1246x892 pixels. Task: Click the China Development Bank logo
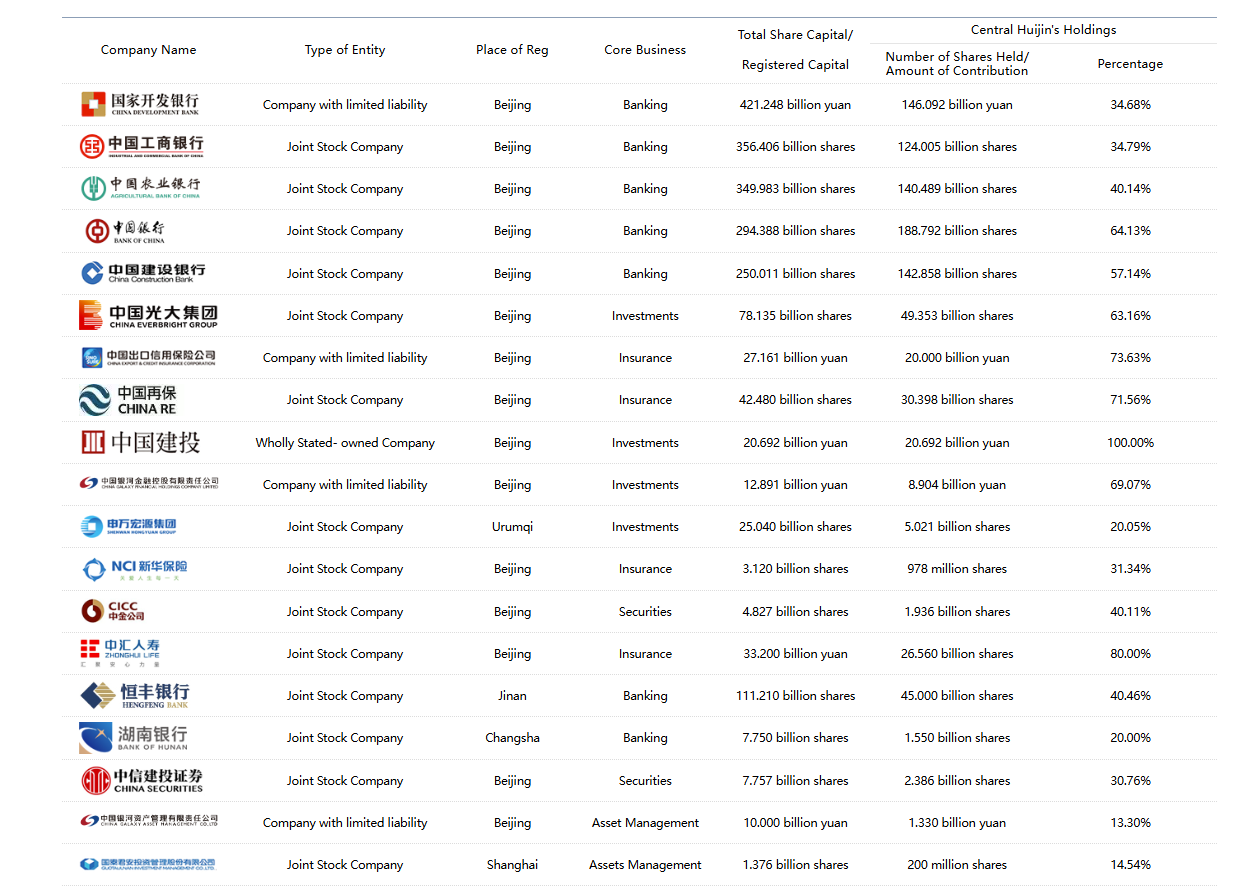(x=140, y=104)
